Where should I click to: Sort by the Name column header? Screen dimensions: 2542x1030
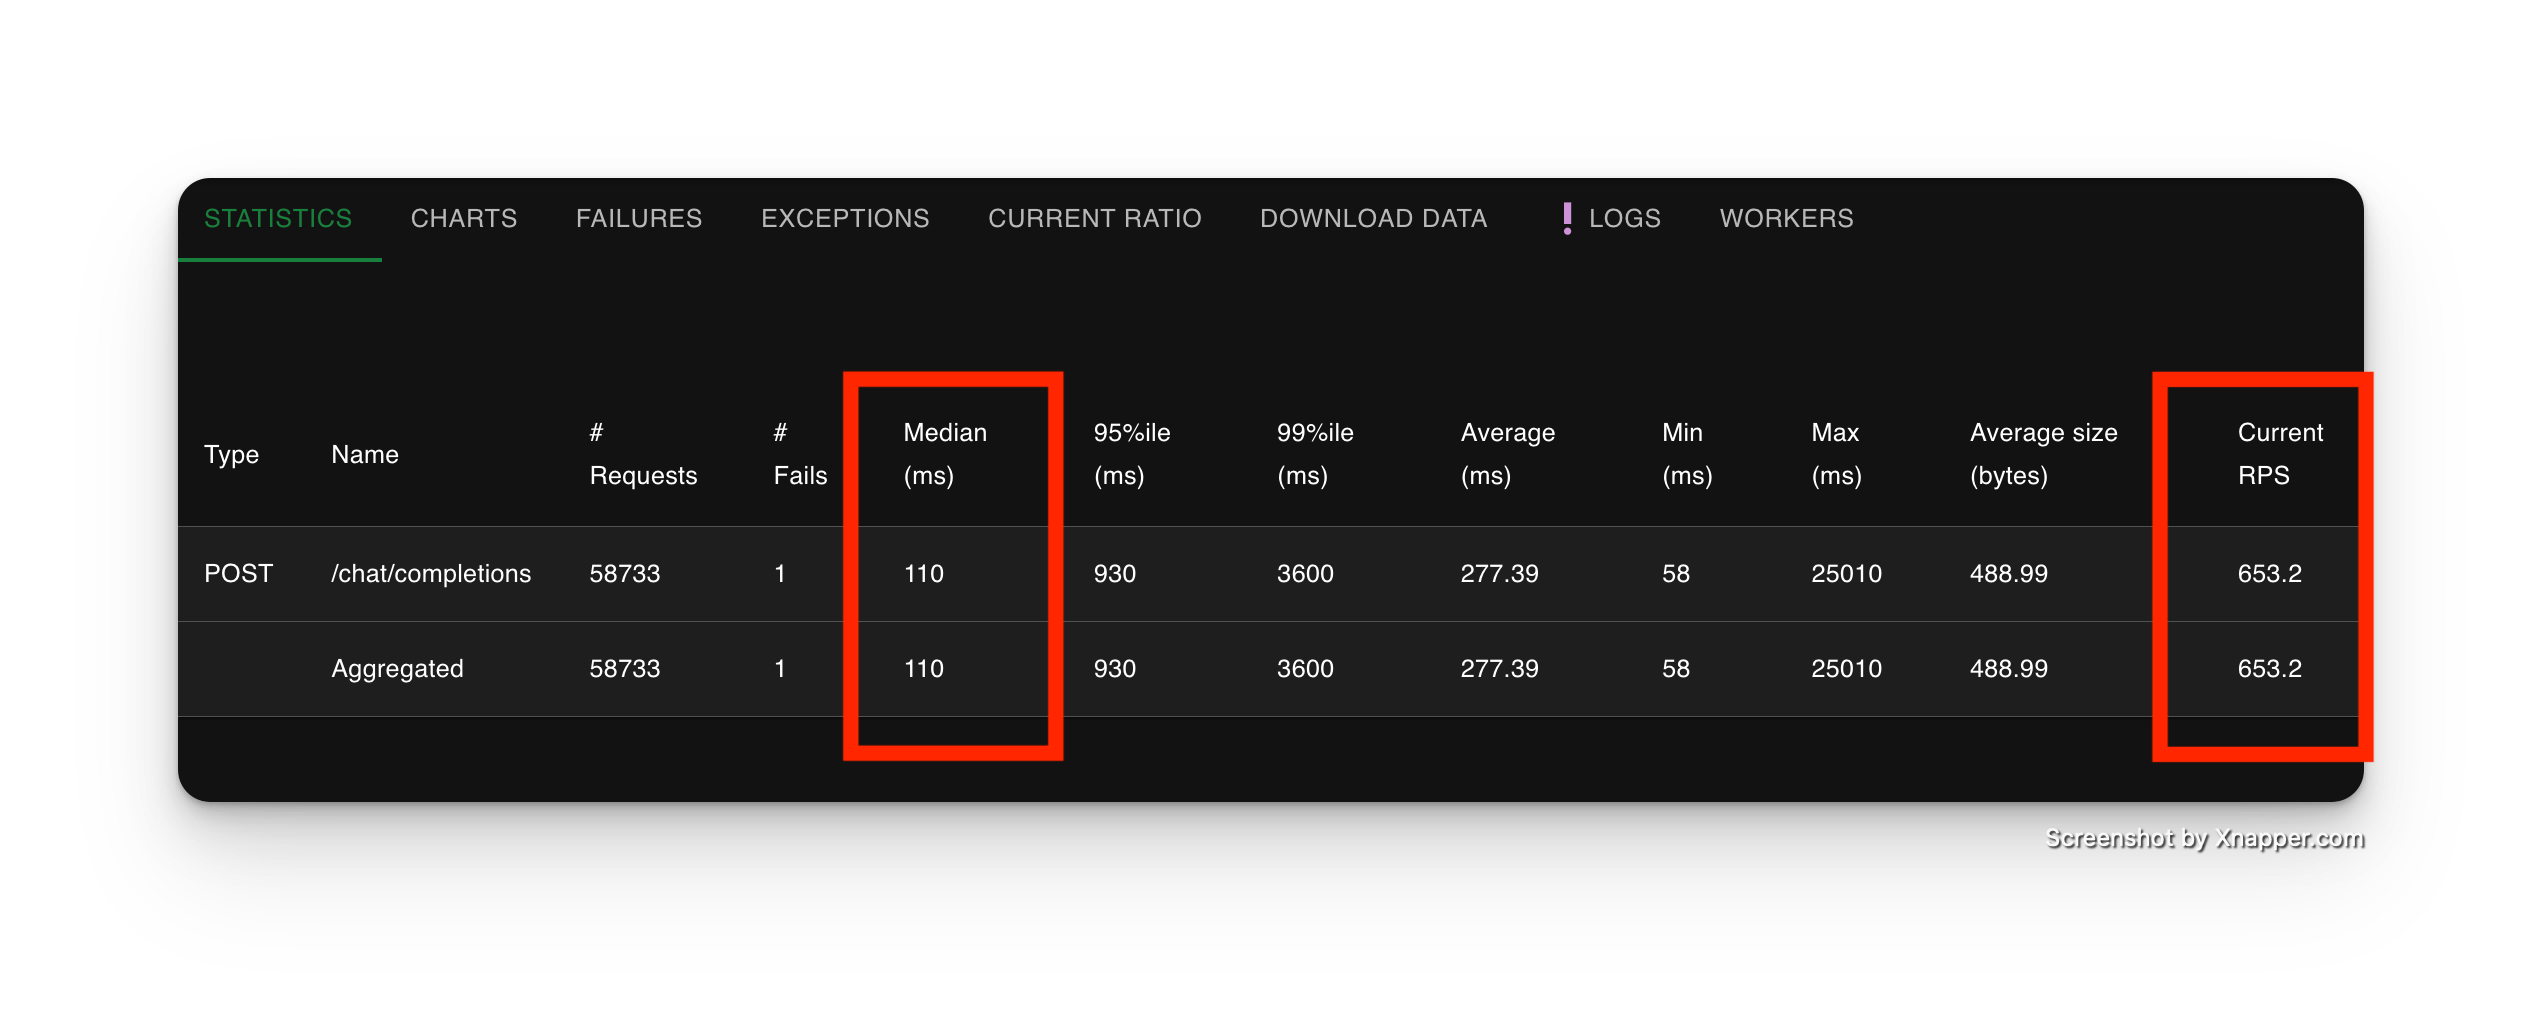pos(365,454)
